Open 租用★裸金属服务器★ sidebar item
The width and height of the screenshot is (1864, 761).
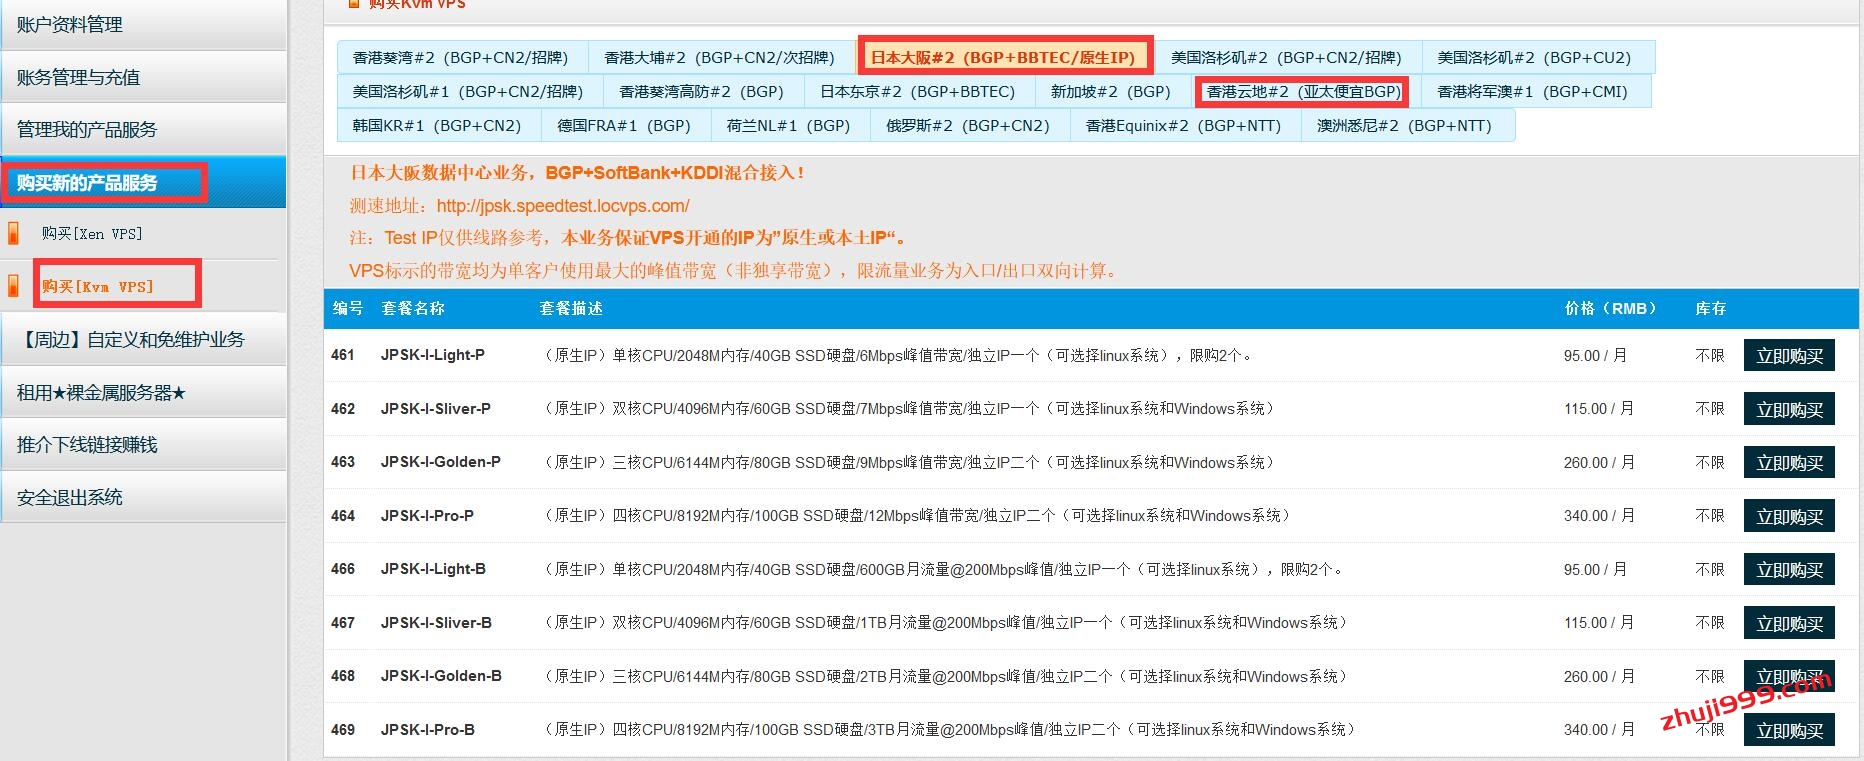coord(101,393)
